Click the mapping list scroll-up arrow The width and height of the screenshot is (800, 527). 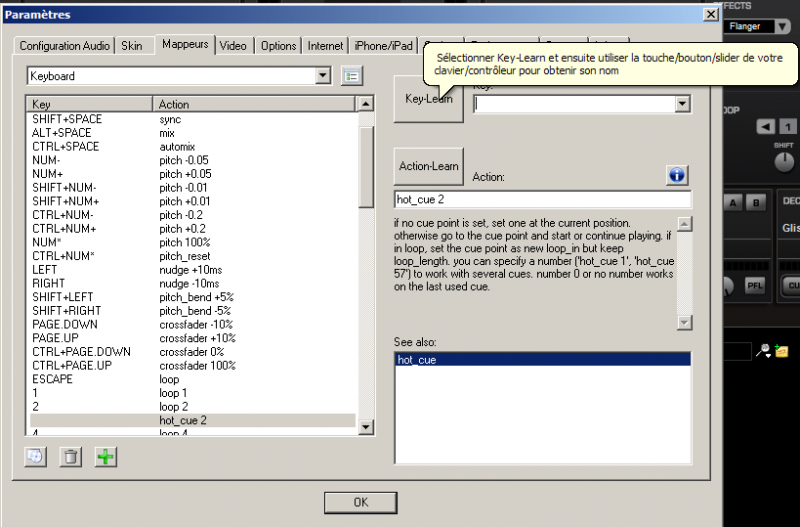[366, 104]
